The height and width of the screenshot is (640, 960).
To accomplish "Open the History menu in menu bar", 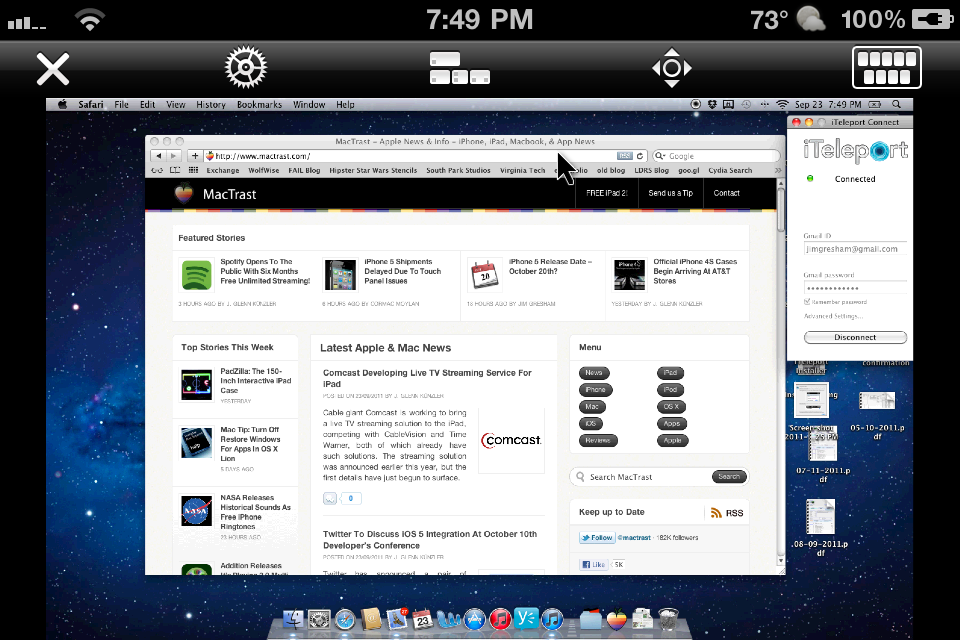I will click(x=210, y=105).
